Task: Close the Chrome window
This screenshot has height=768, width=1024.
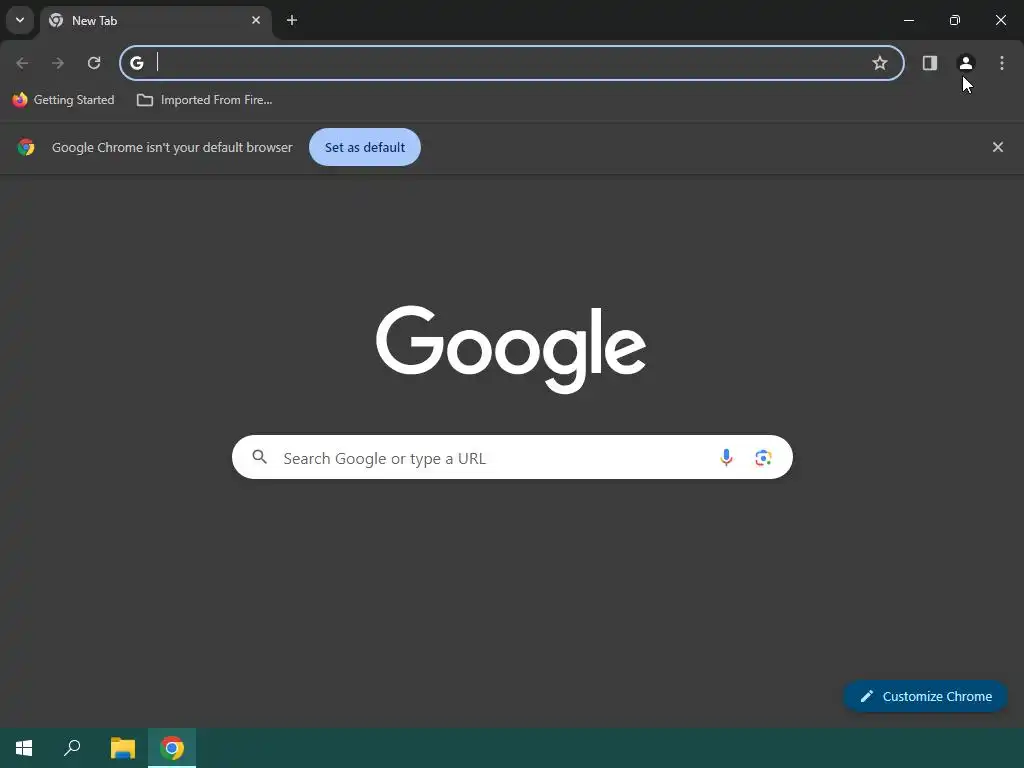Action: coord(1000,20)
